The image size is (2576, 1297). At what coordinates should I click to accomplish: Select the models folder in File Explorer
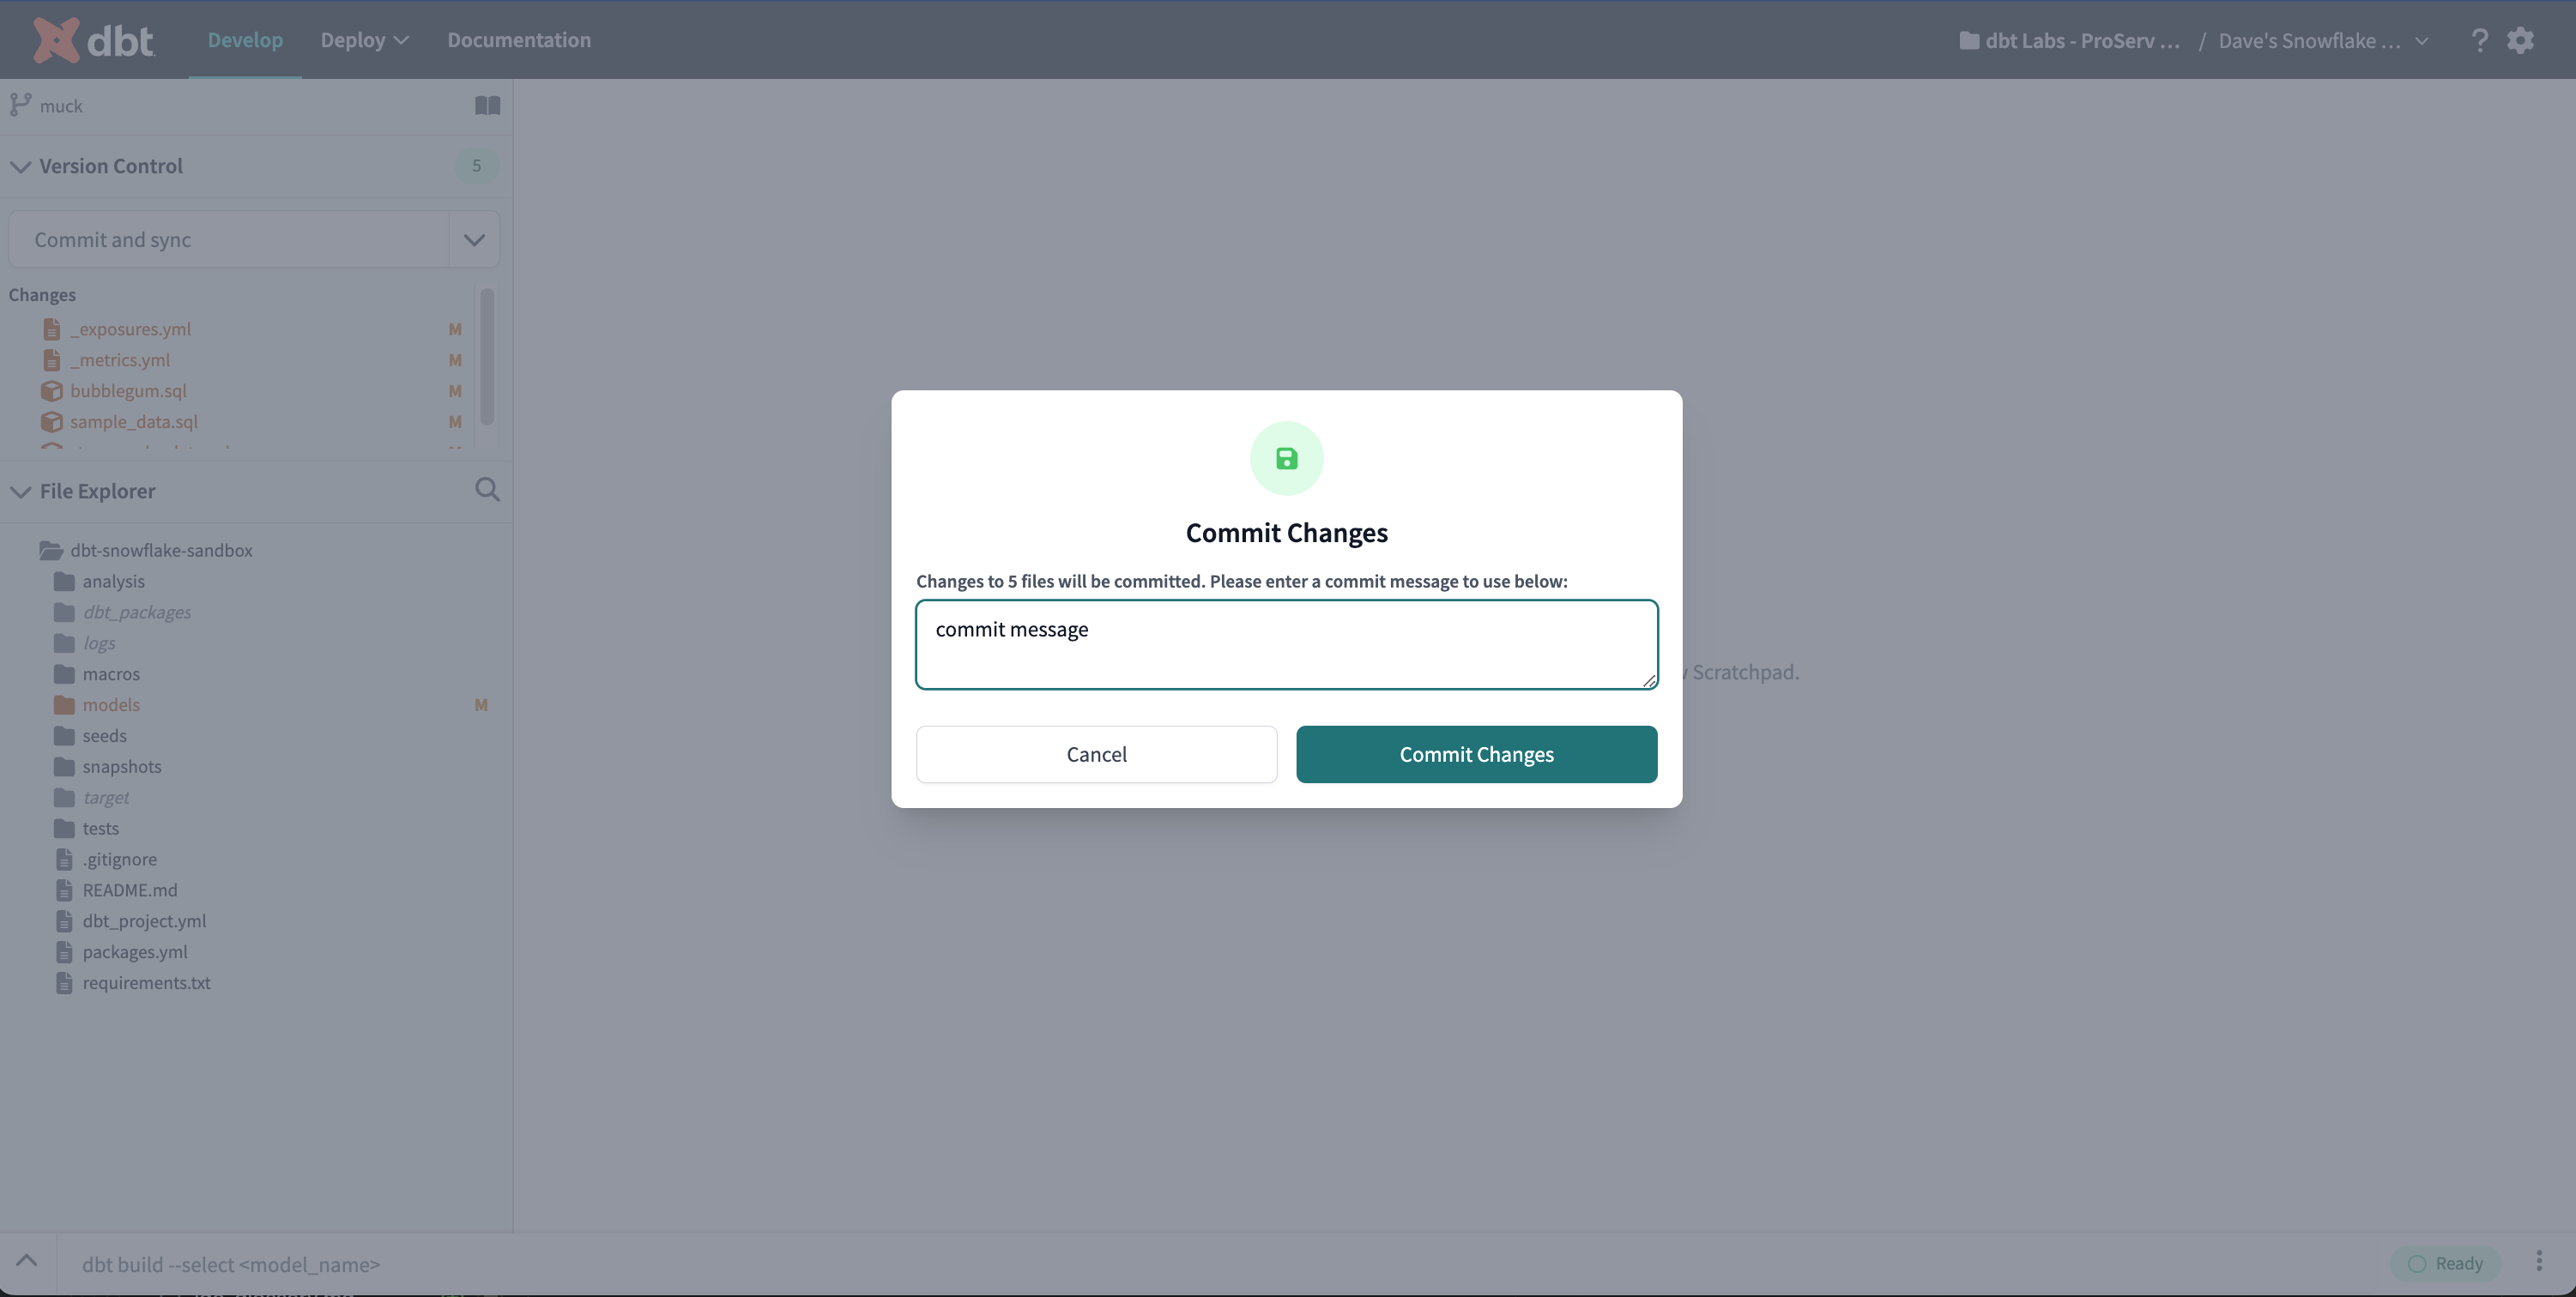click(111, 705)
